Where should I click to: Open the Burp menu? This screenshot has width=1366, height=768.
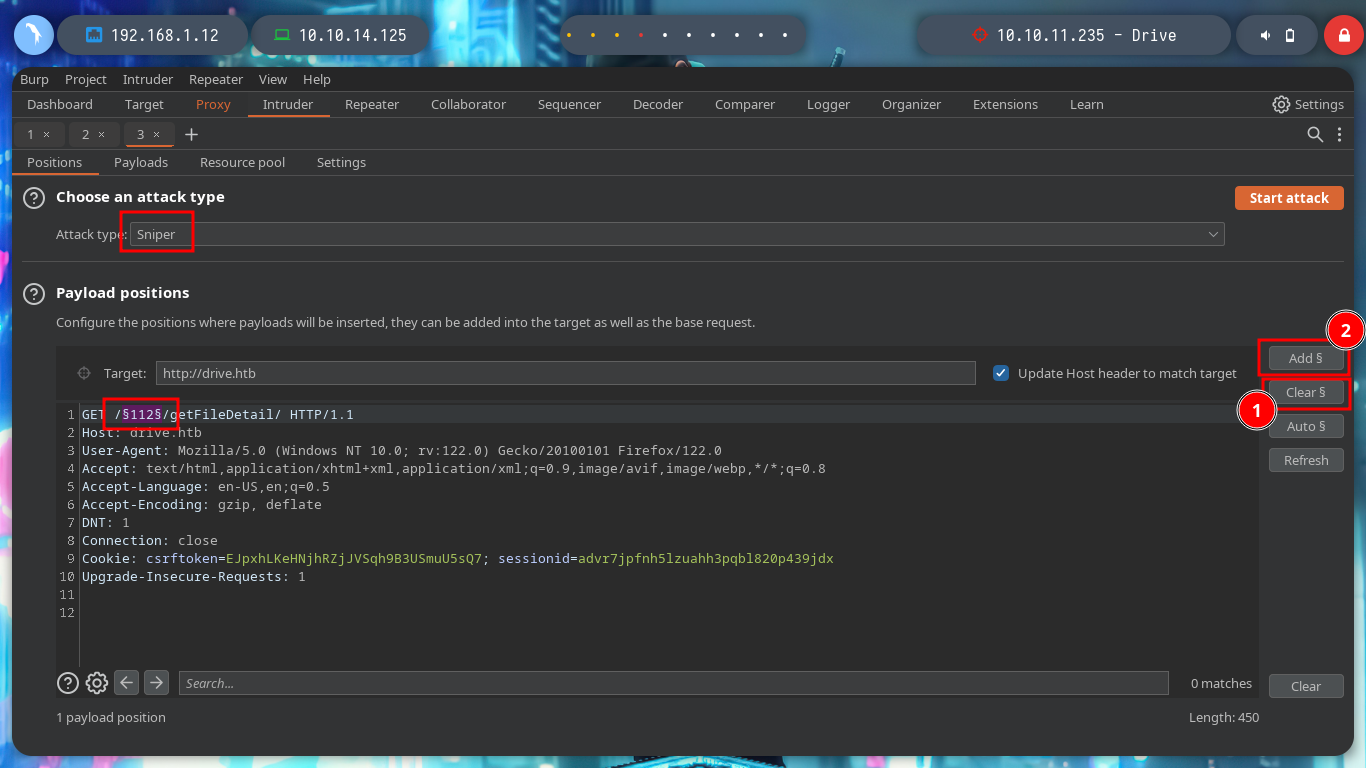point(34,79)
